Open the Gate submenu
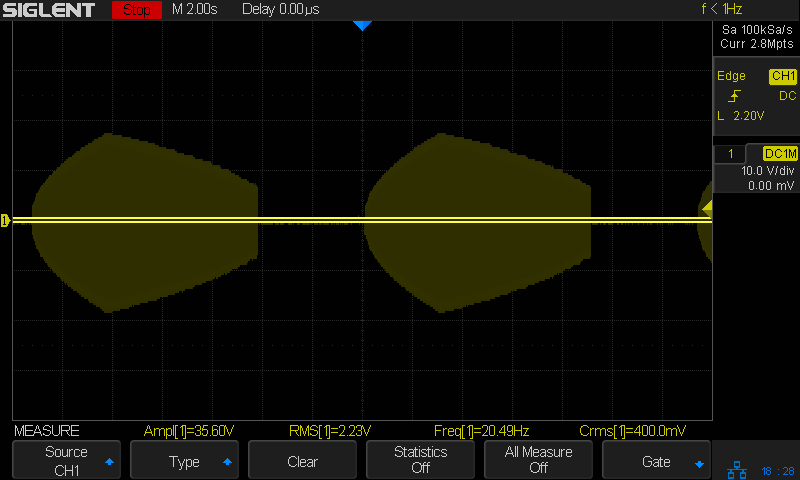 click(x=656, y=461)
